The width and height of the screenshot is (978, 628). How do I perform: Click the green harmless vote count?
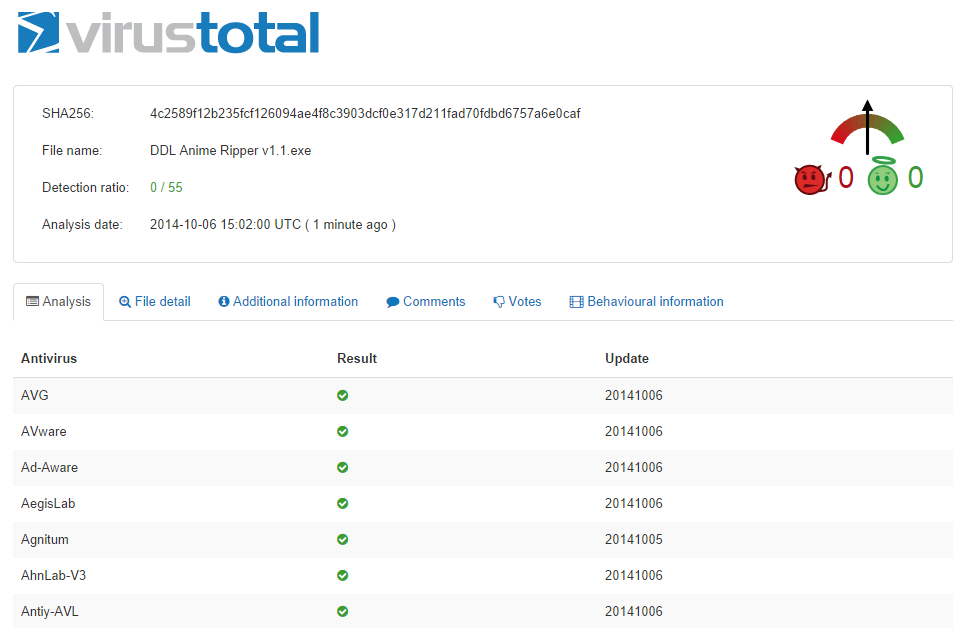[x=915, y=178]
